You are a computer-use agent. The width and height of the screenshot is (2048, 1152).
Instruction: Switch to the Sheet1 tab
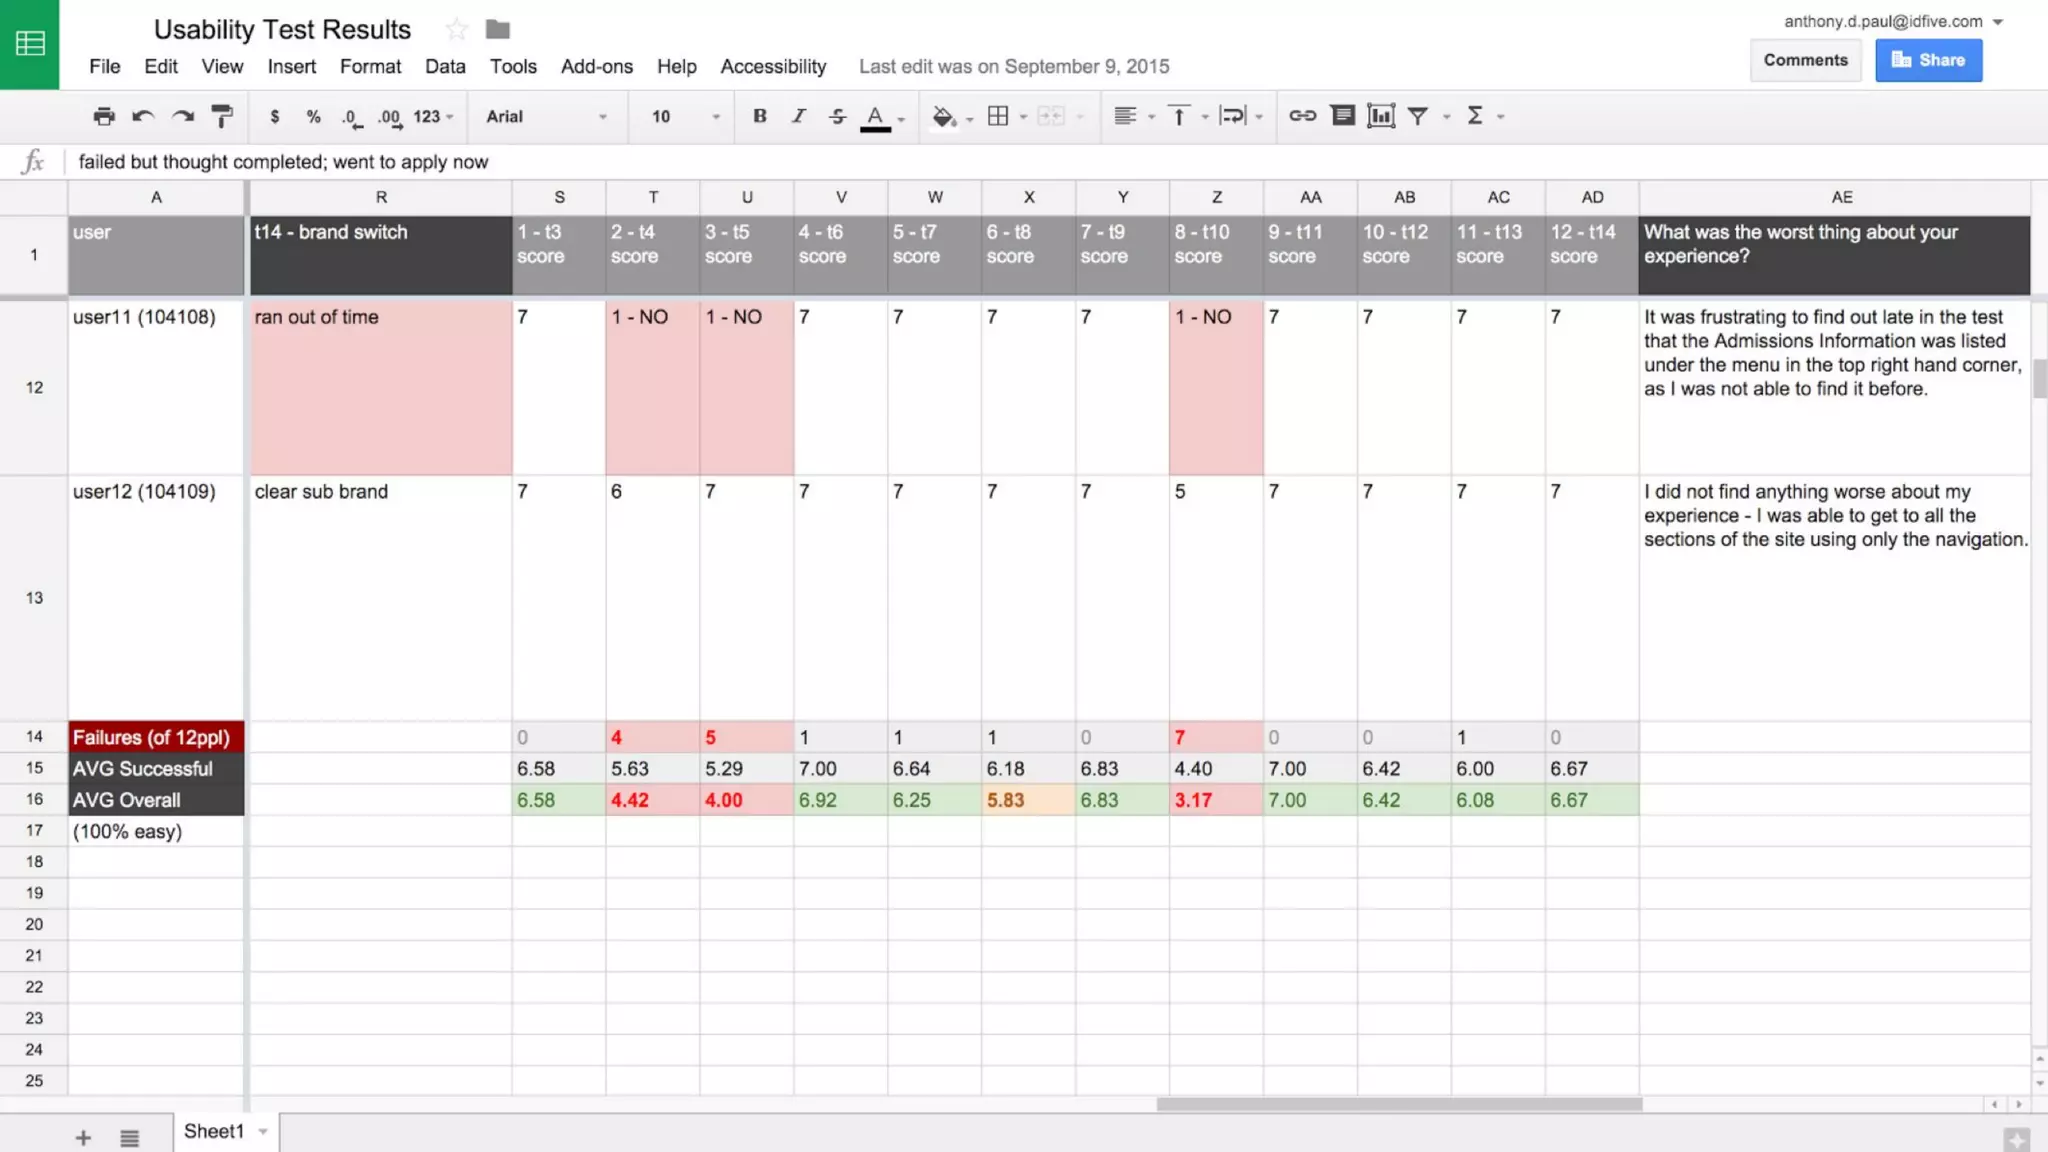214,1131
